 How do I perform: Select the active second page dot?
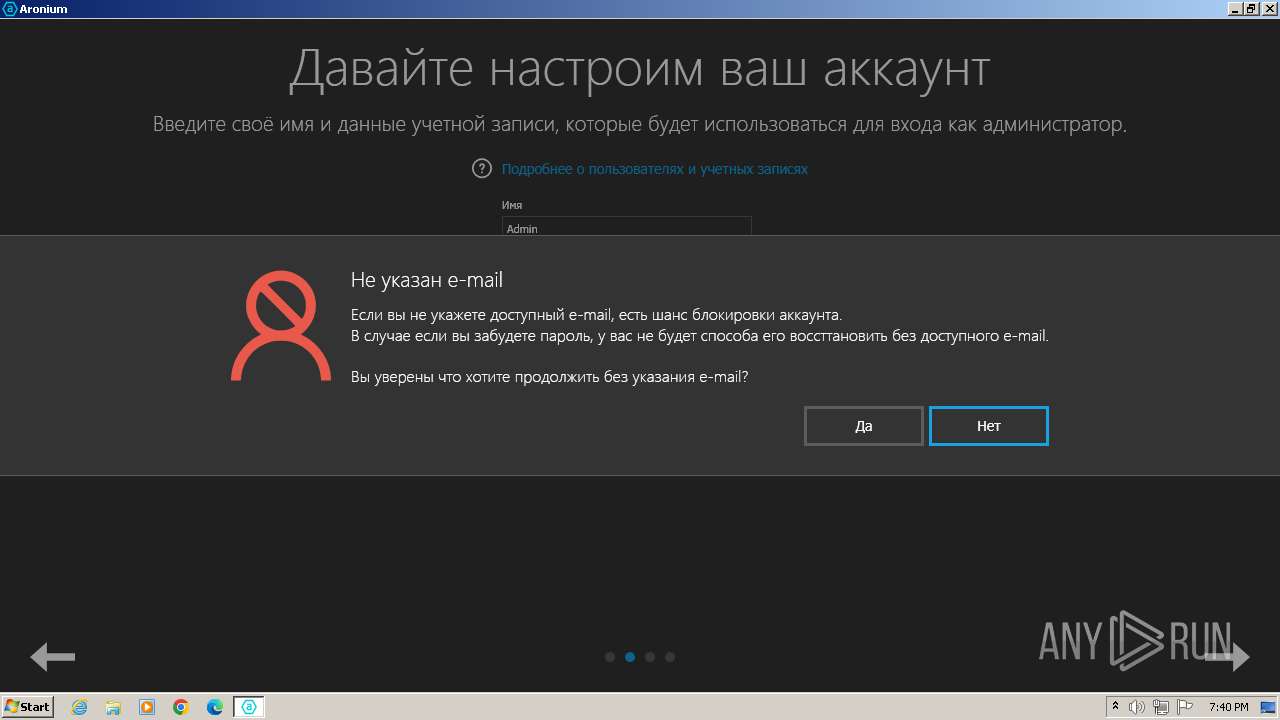click(630, 657)
